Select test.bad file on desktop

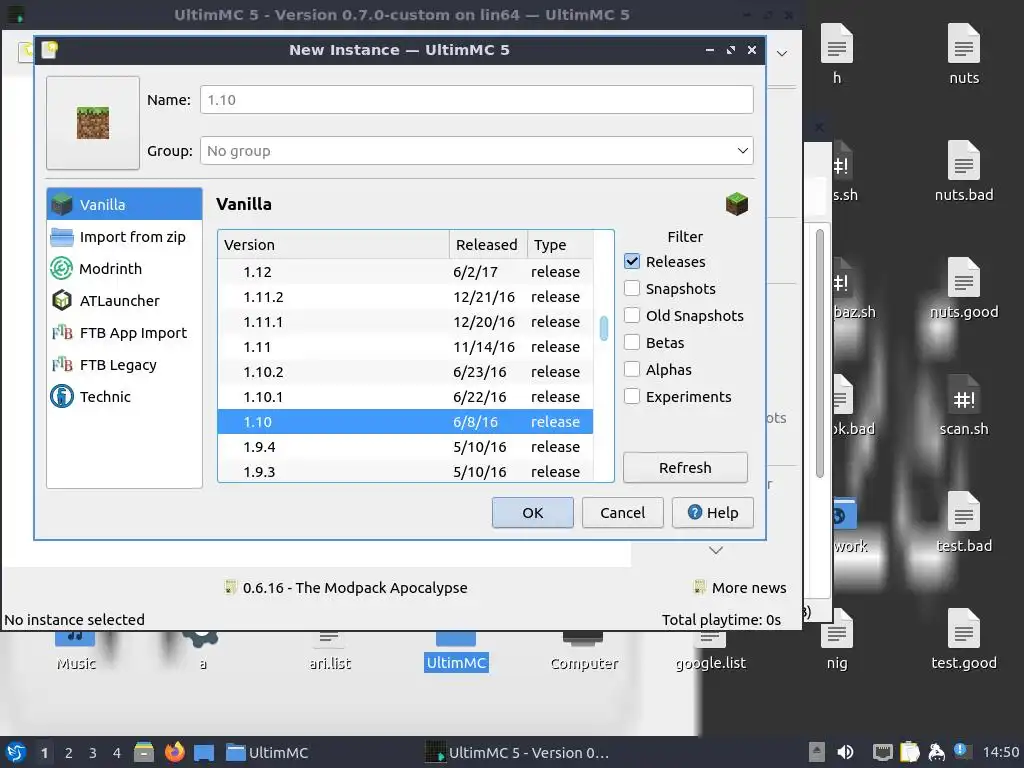(964, 522)
